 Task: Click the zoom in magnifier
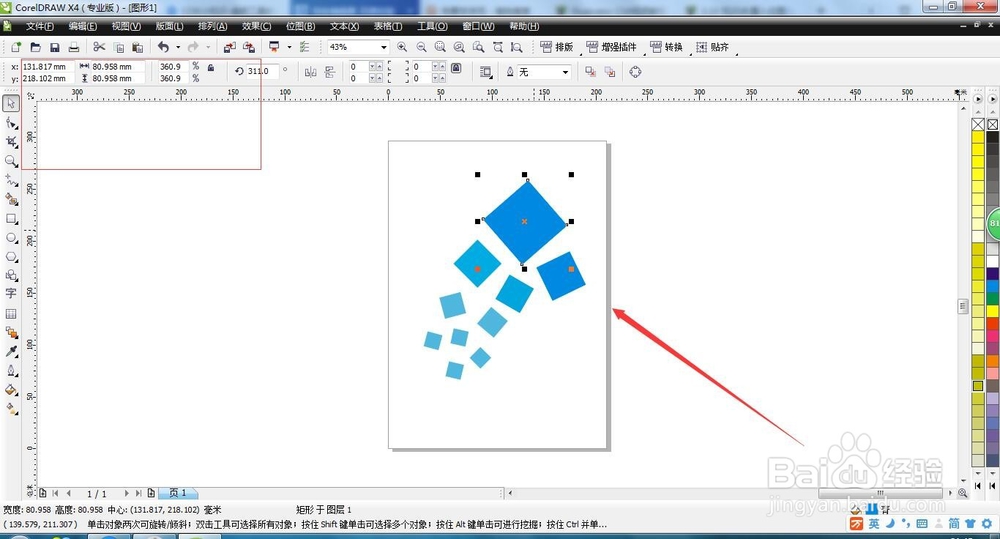[x=402, y=47]
